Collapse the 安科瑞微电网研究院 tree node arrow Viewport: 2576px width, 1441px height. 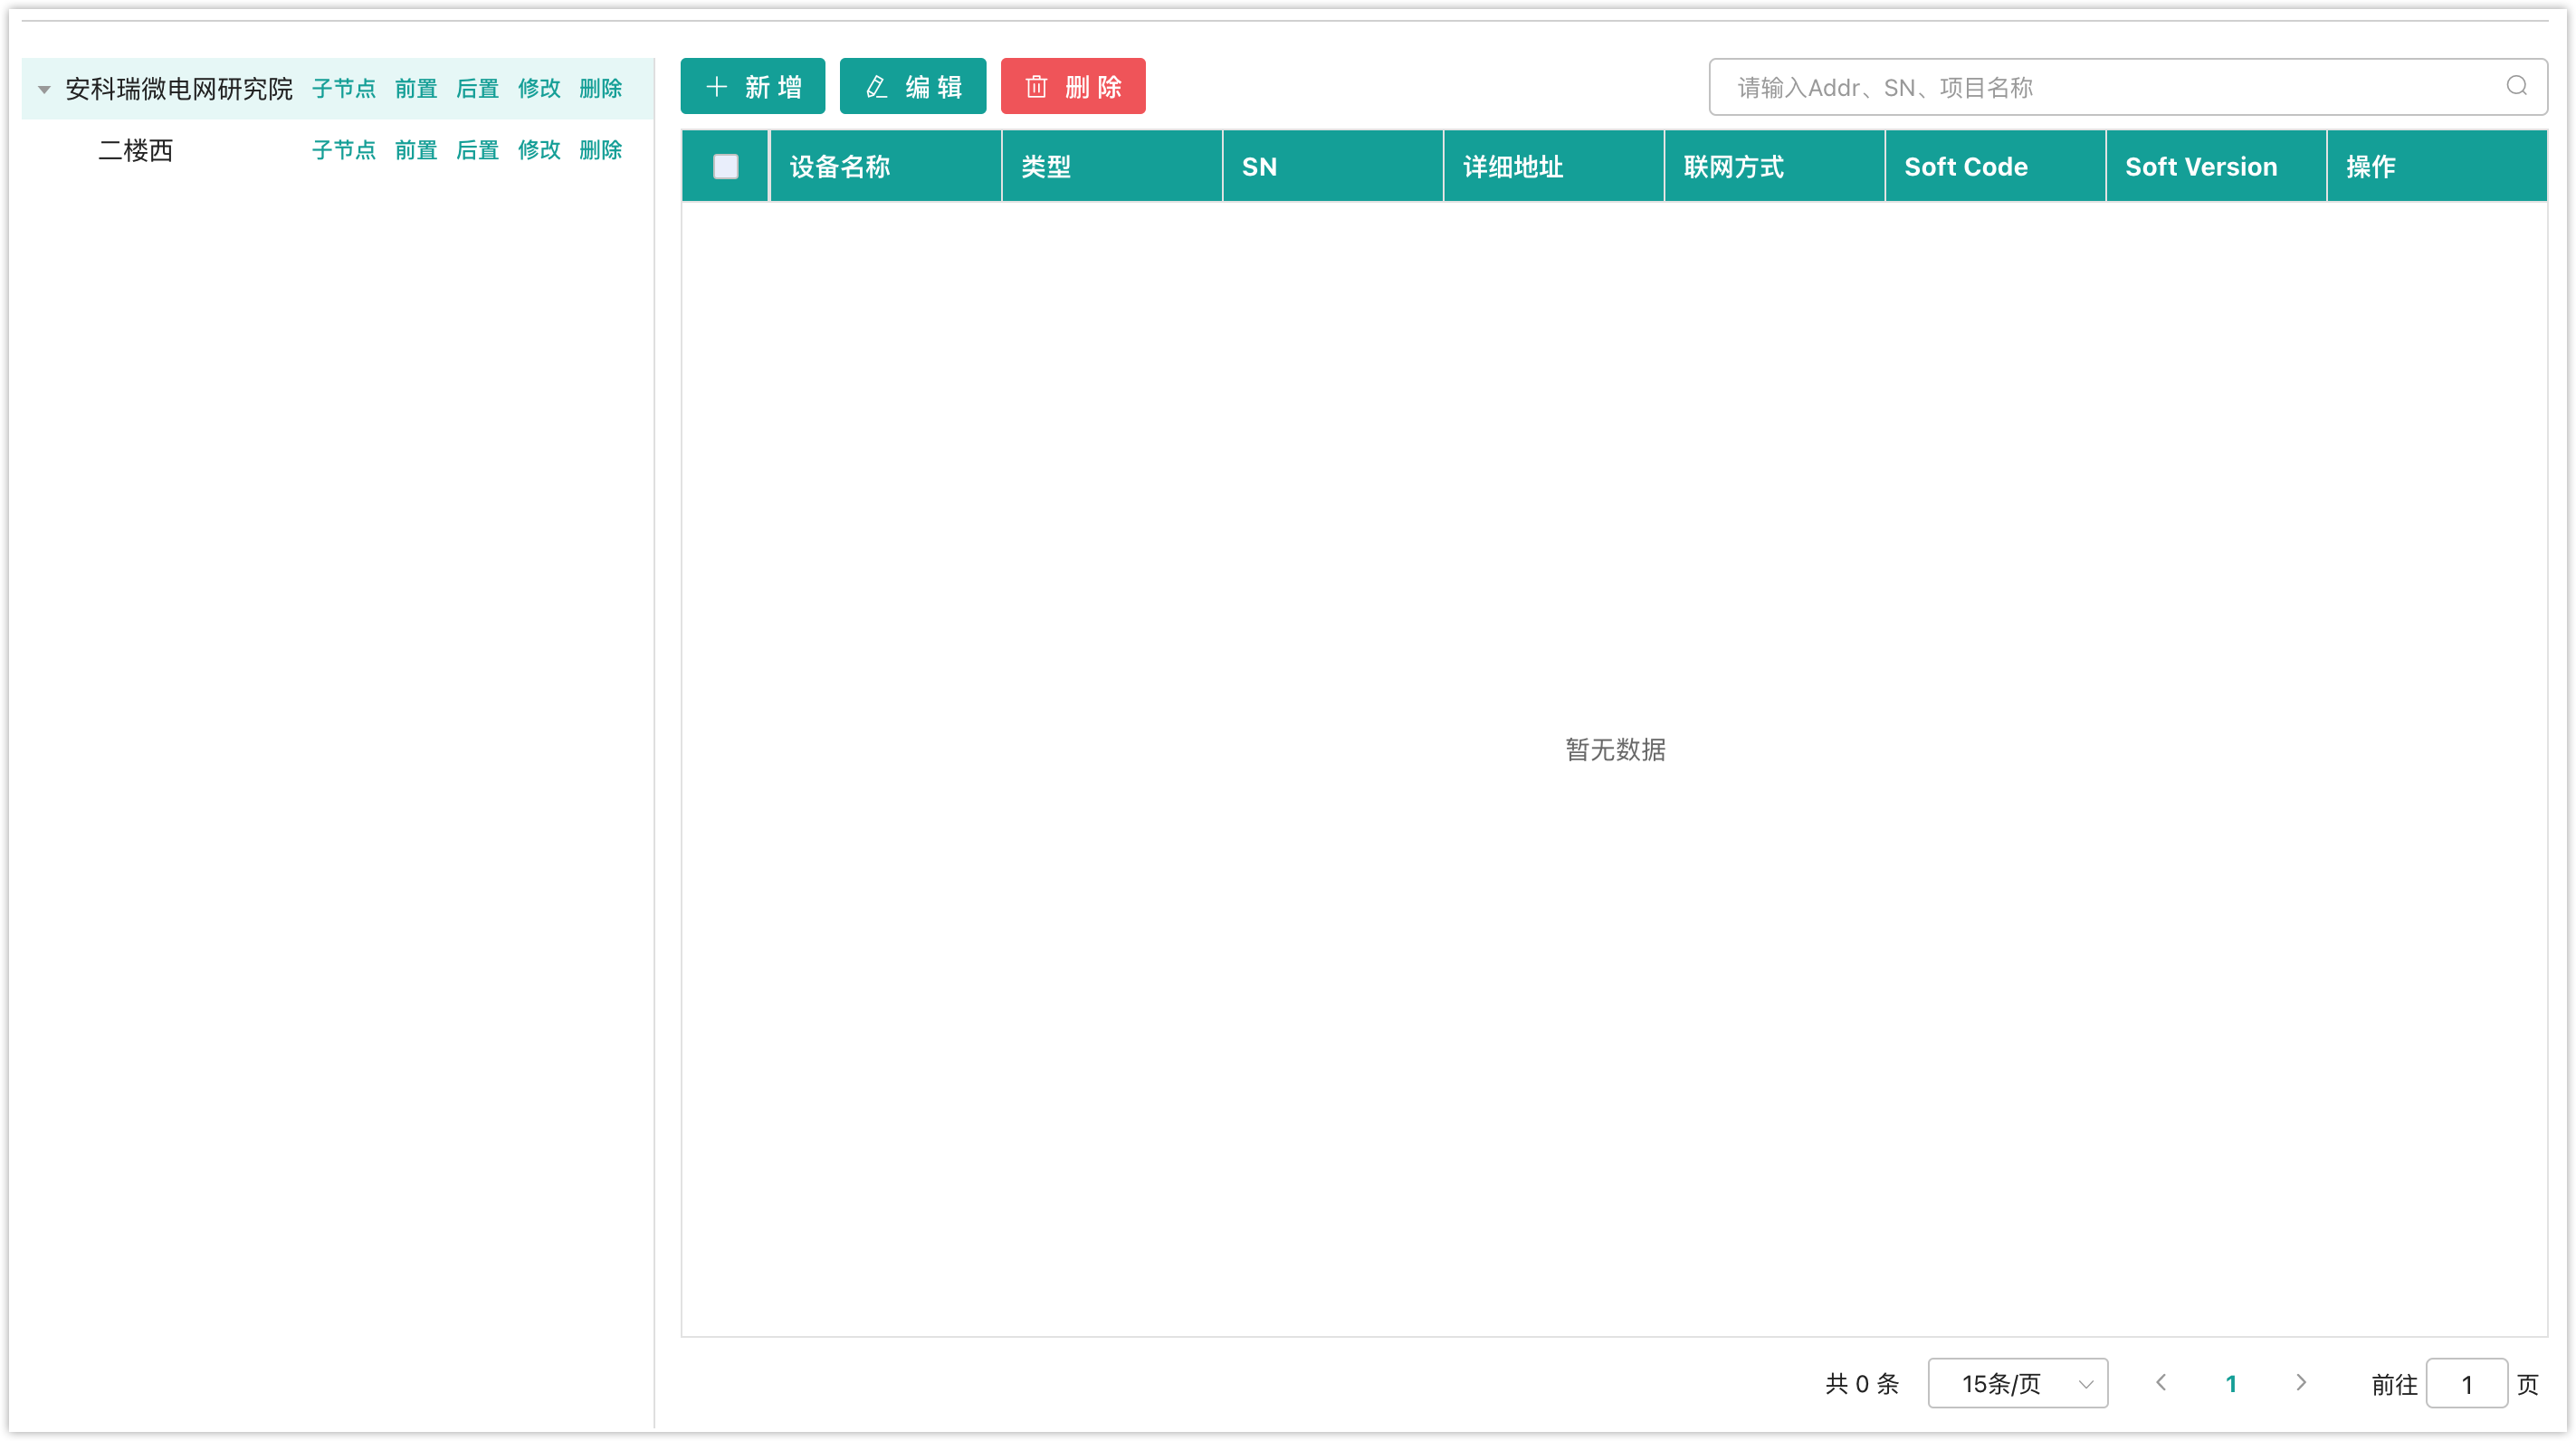pos(44,89)
